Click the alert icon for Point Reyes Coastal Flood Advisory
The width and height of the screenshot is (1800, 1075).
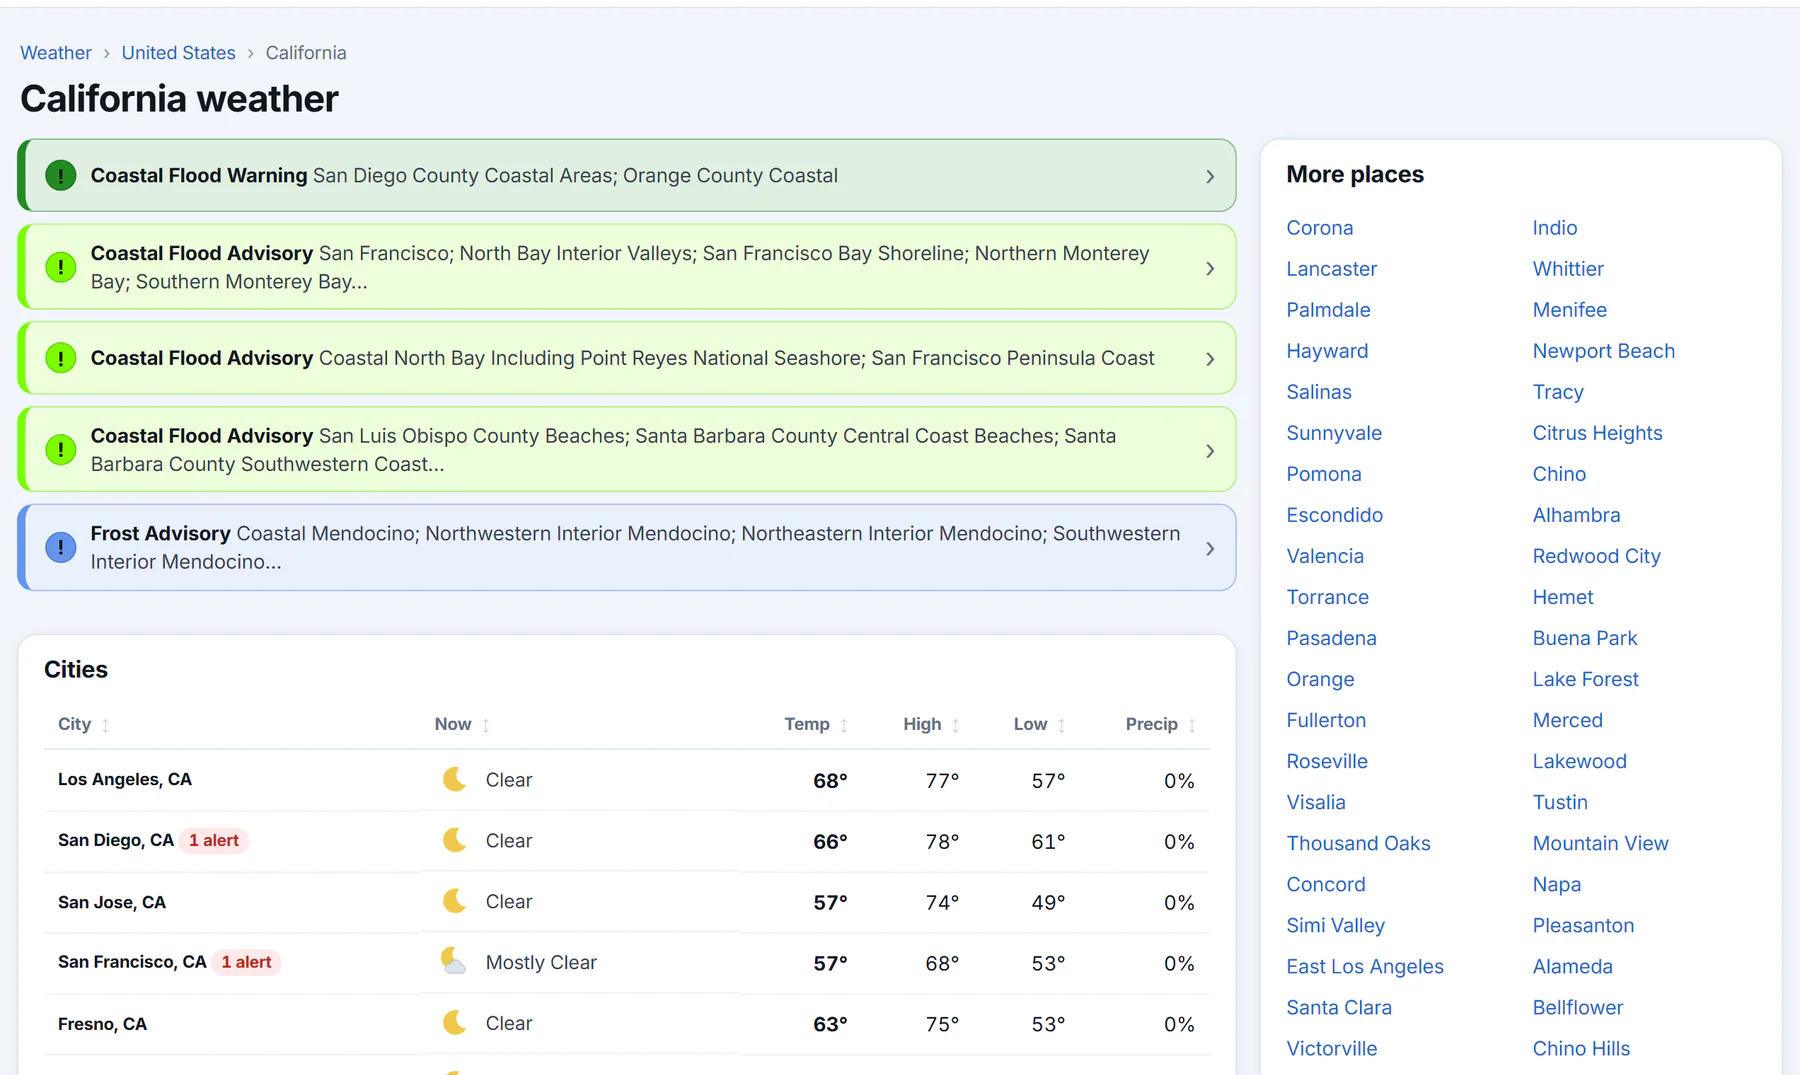(x=61, y=358)
